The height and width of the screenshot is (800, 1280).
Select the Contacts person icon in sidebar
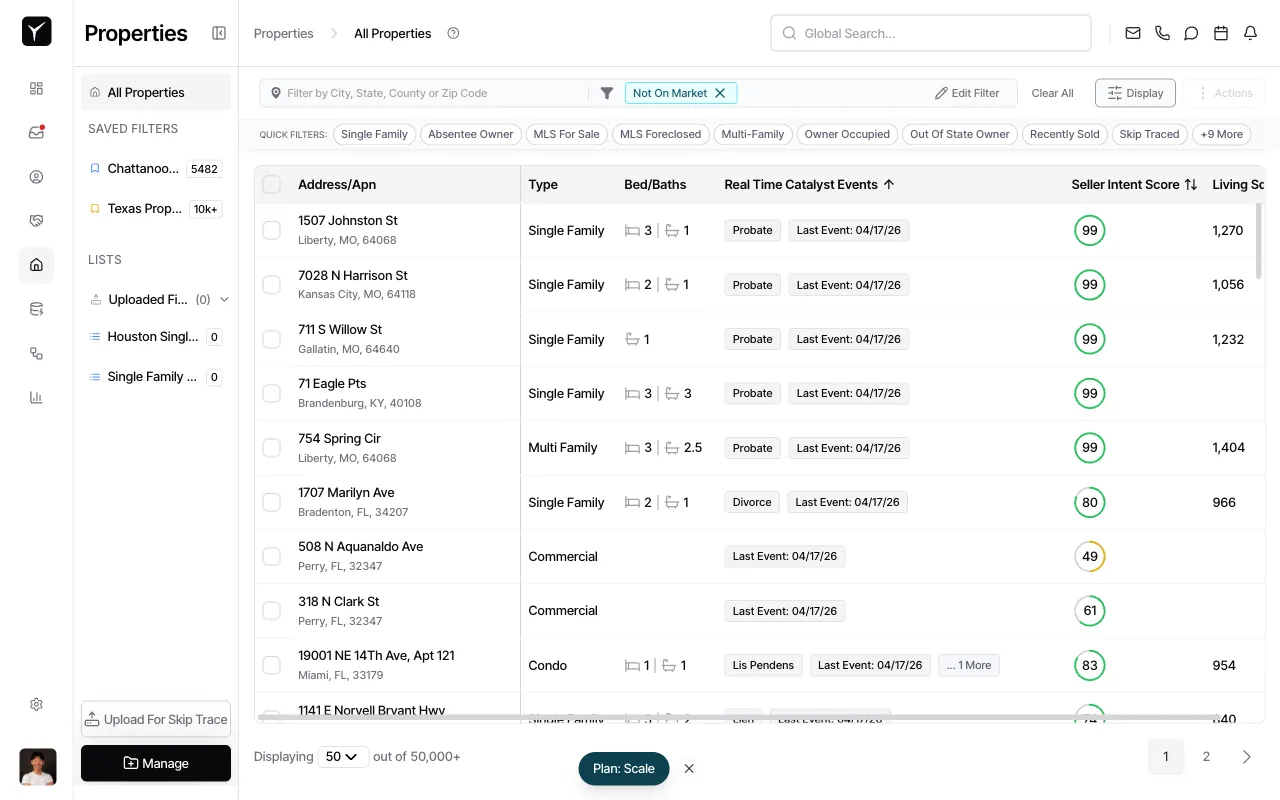(x=36, y=176)
